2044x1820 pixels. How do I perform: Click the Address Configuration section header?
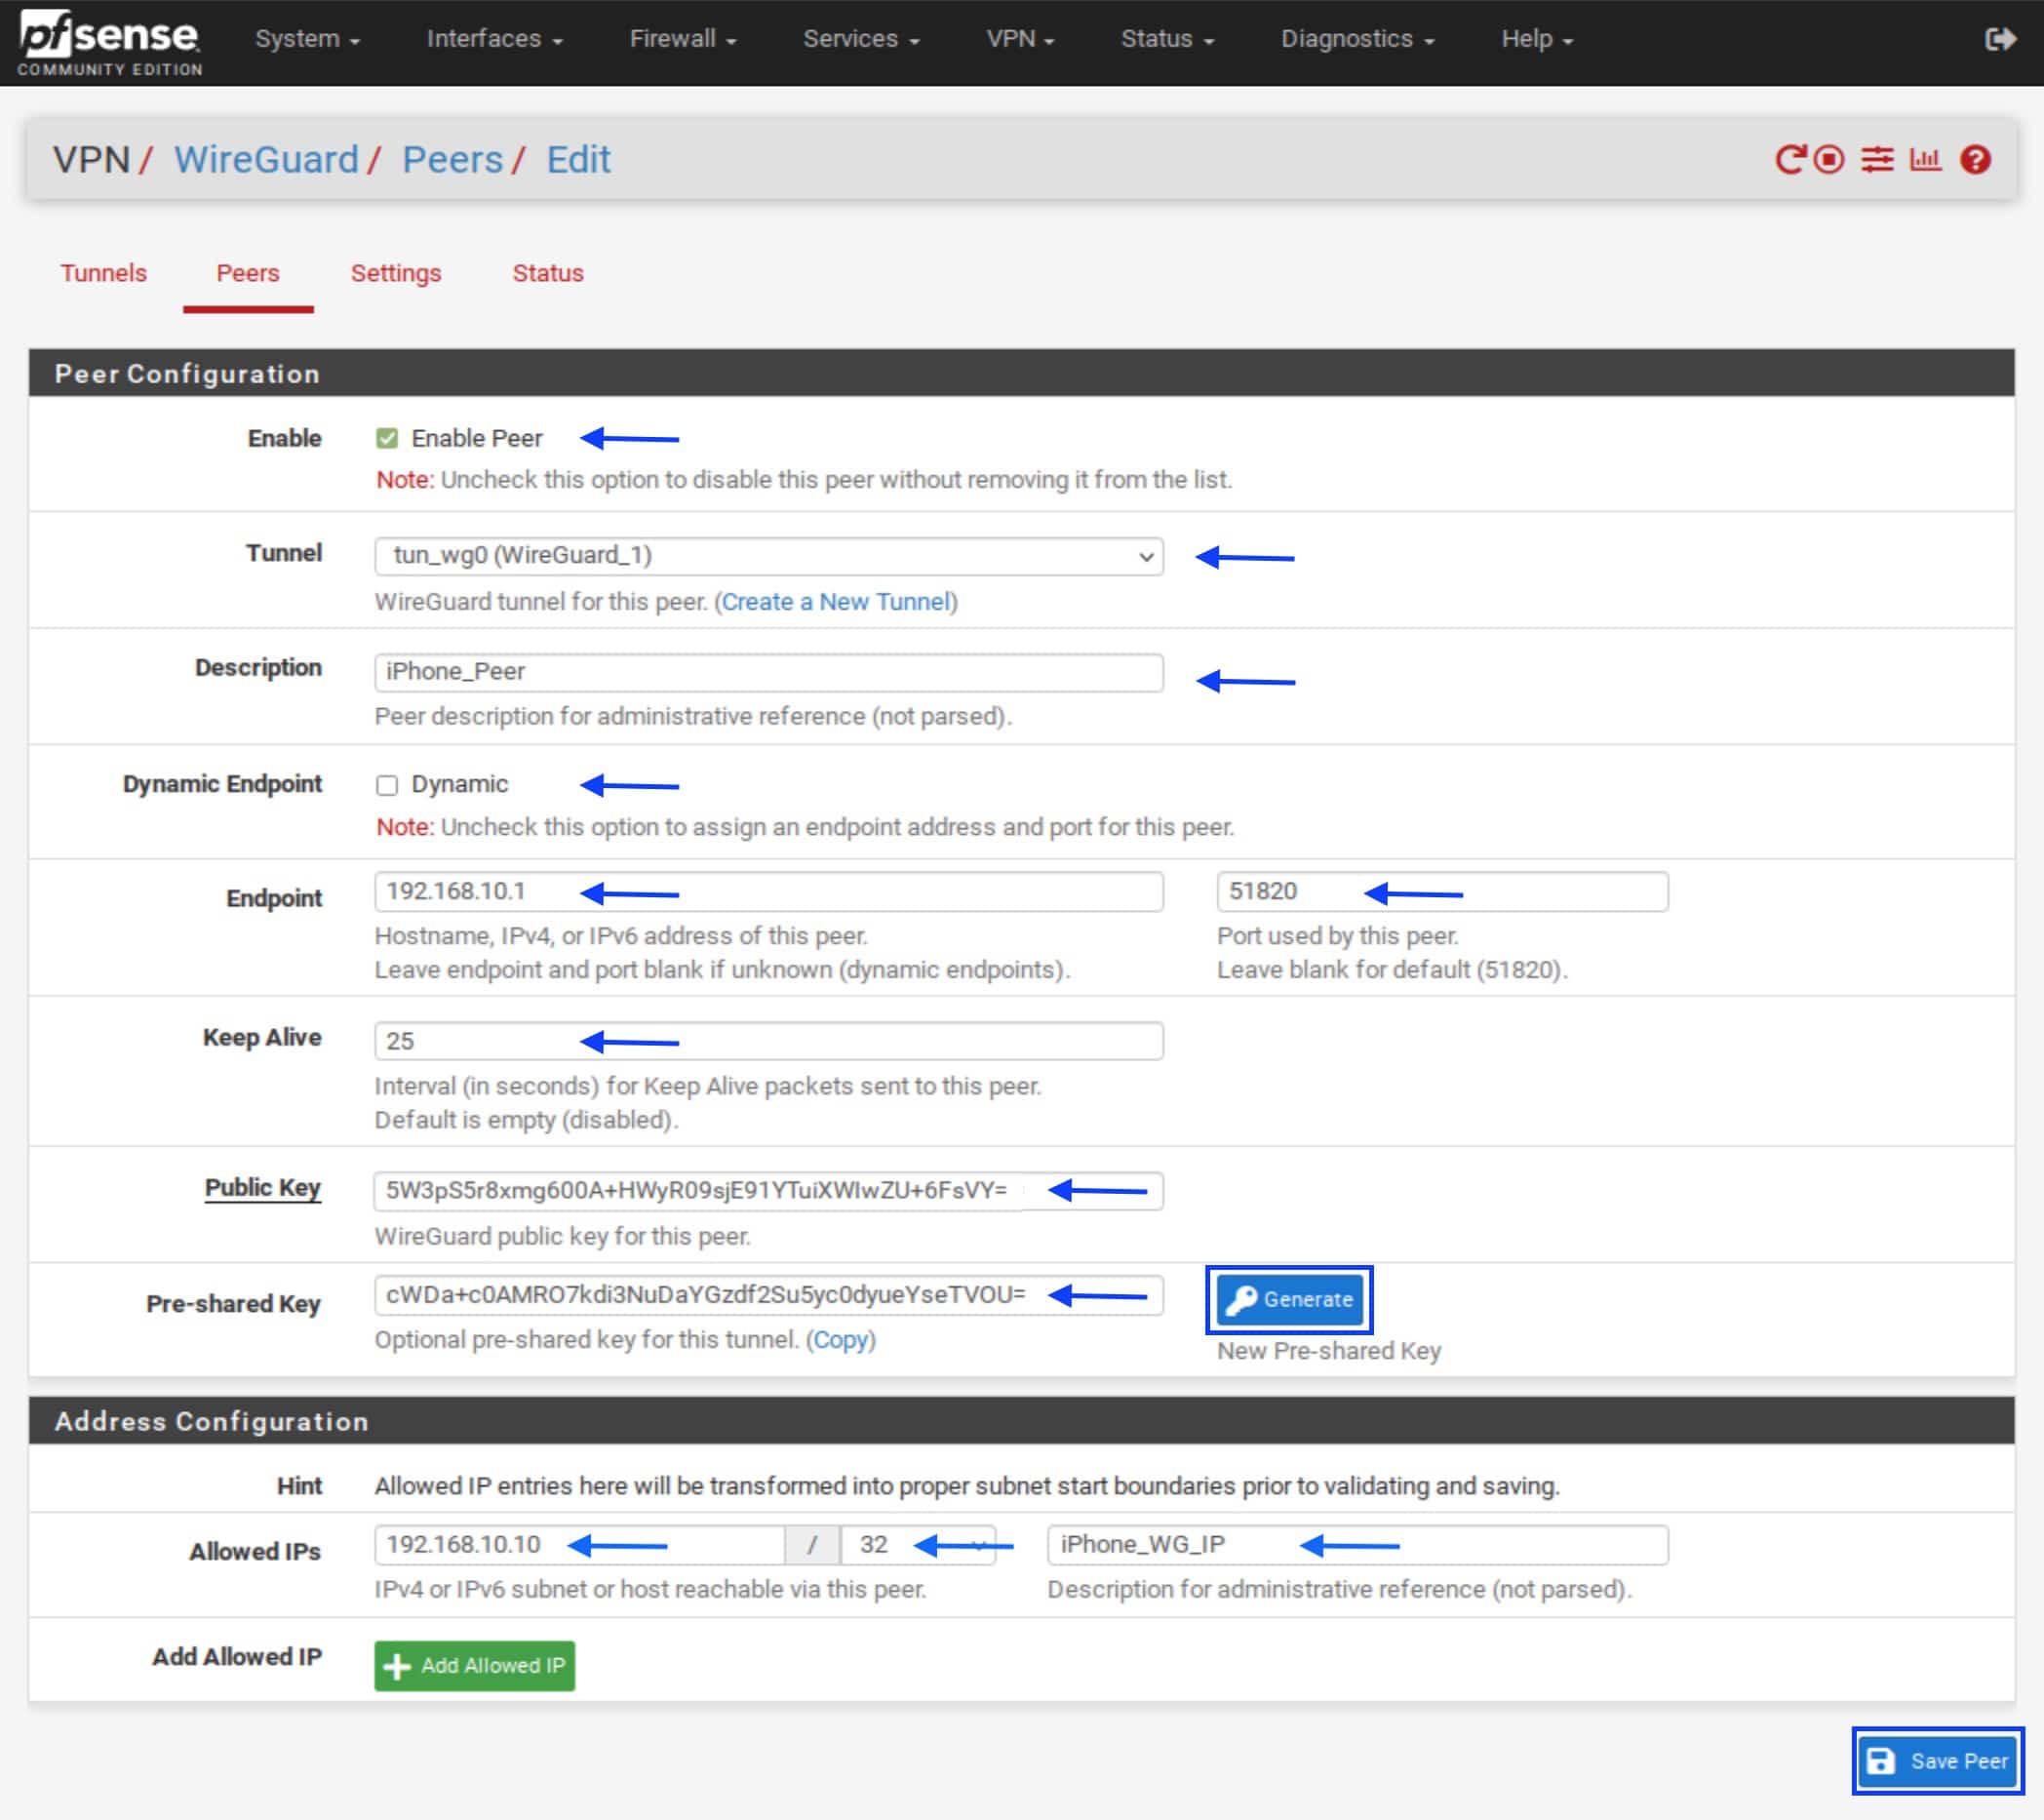[x=1021, y=1421]
